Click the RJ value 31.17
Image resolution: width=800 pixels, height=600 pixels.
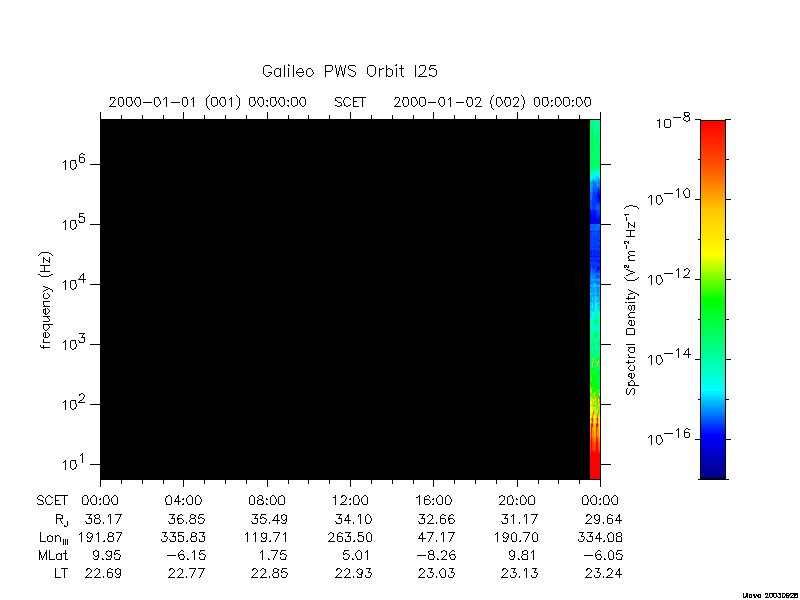[x=519, y=519]
